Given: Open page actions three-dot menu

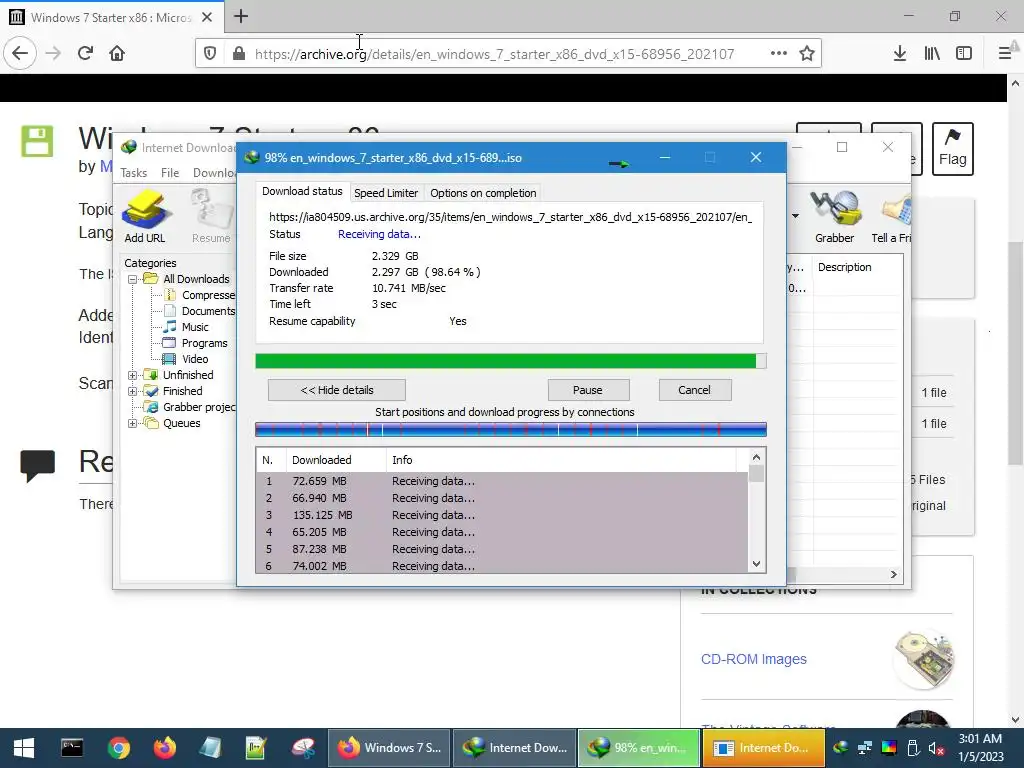Looking at the screenshot, I should 778,53.
